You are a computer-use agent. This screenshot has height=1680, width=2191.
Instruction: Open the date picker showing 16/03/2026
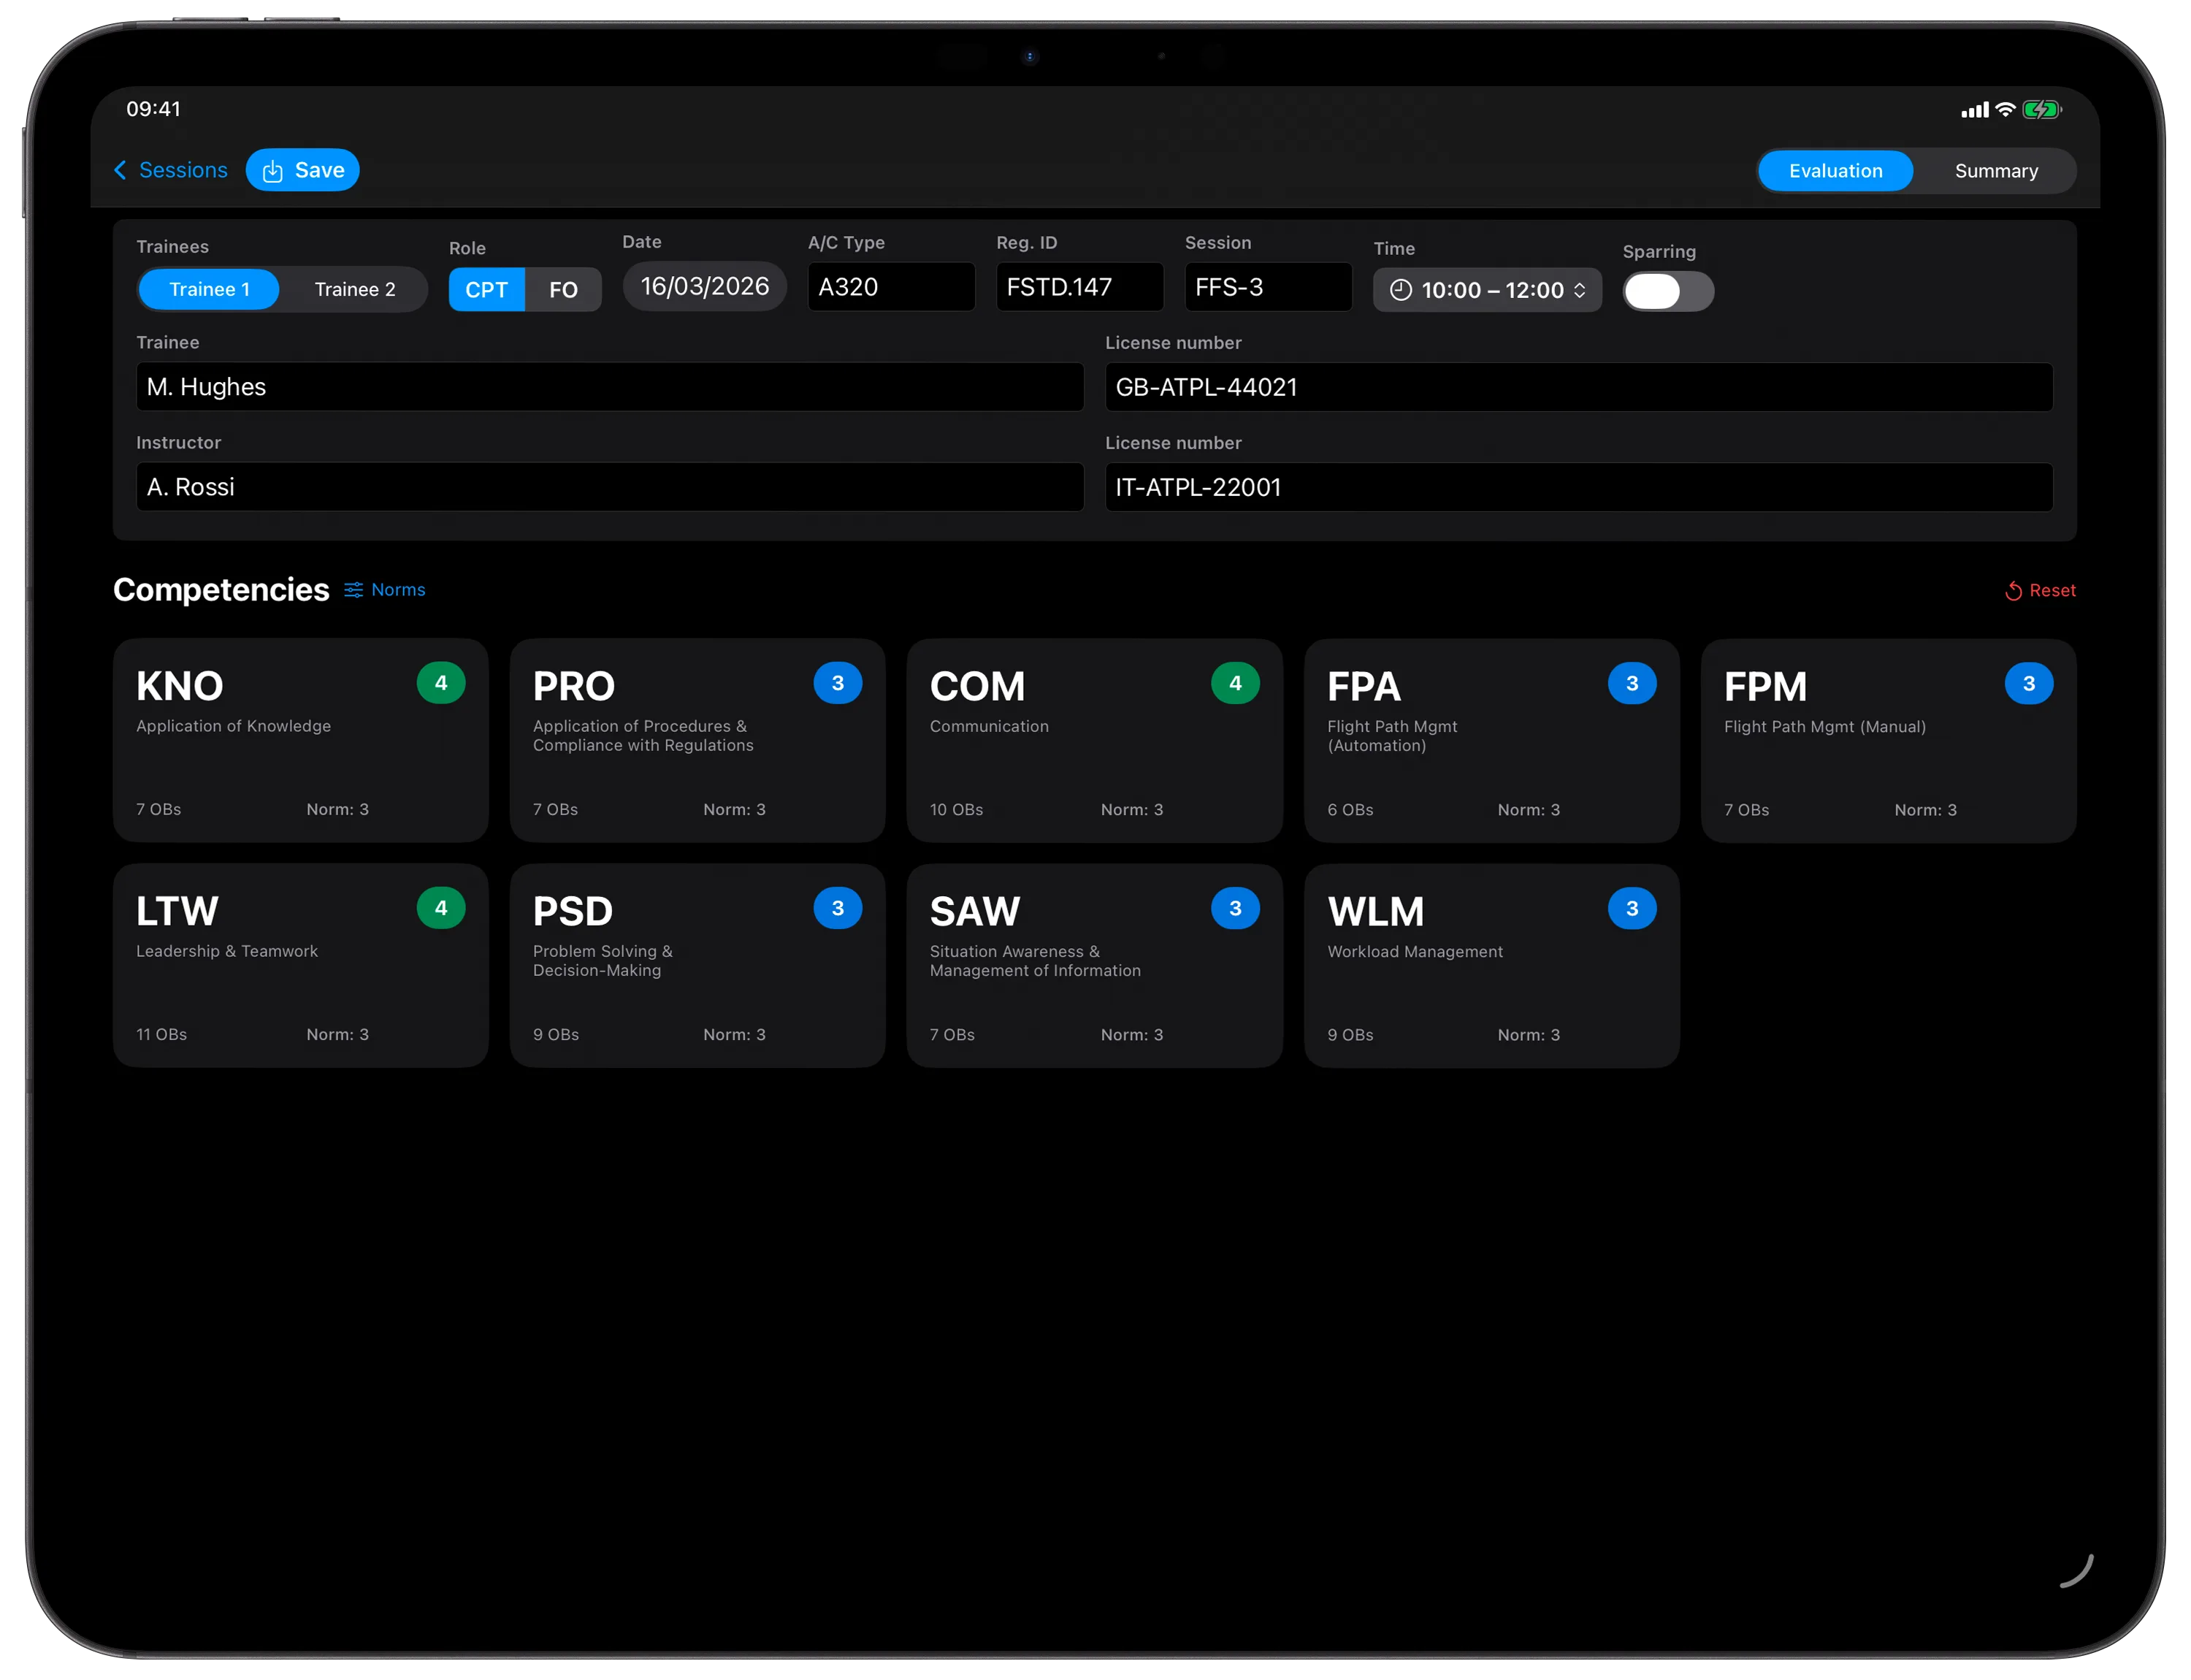click(705, 287)
